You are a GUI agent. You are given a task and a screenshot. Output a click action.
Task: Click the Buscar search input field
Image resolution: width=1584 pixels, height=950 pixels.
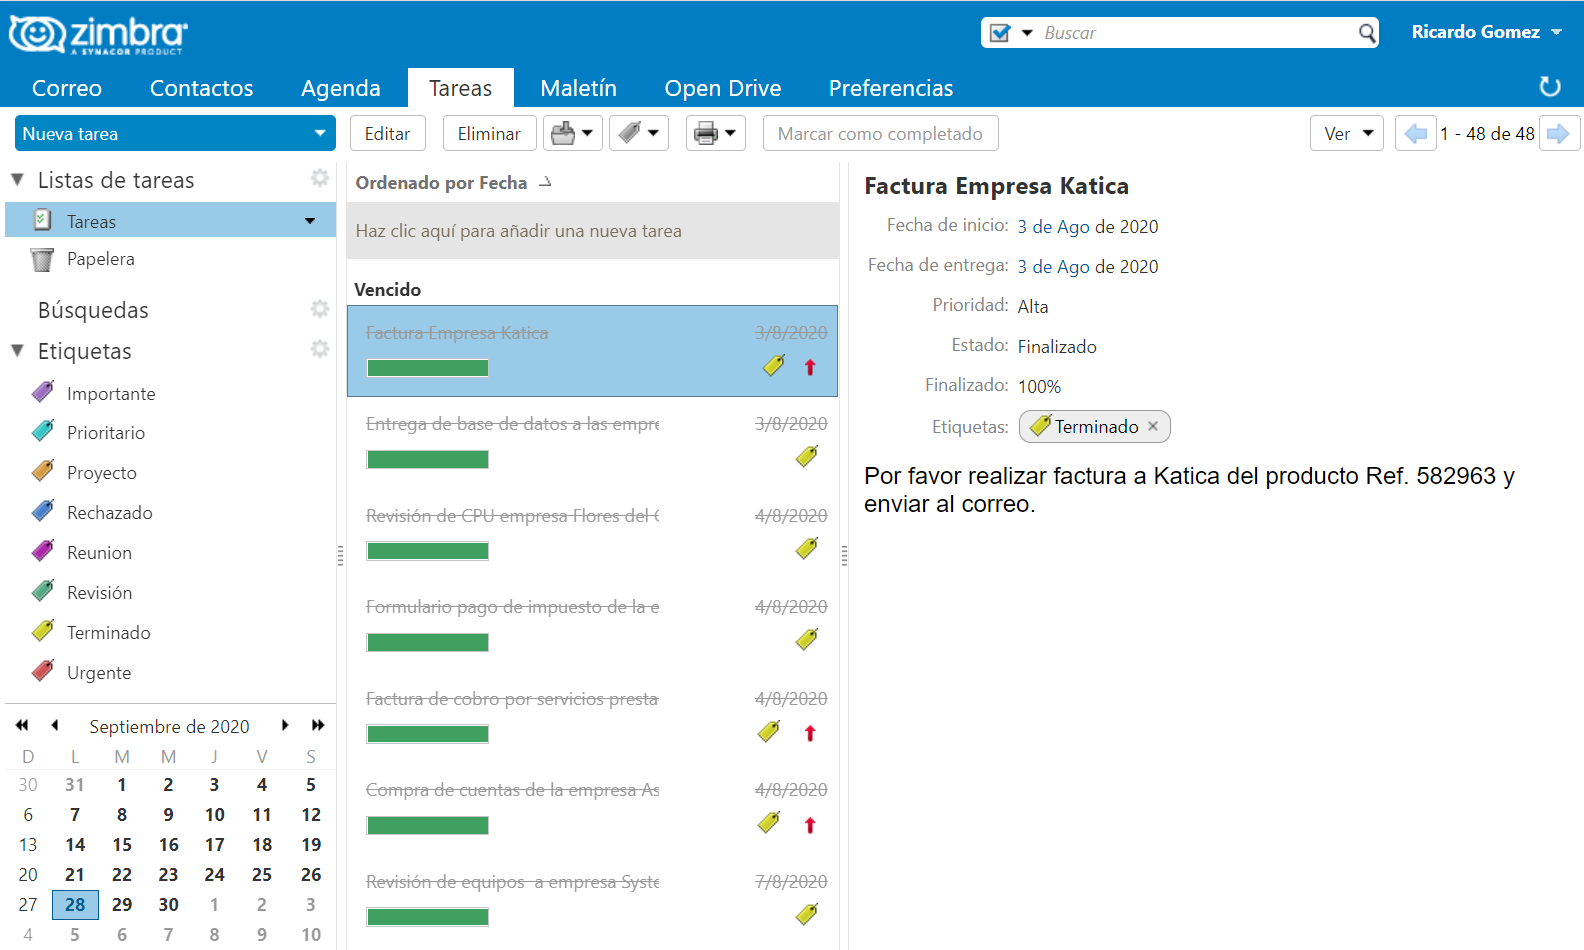(1197, 33)
